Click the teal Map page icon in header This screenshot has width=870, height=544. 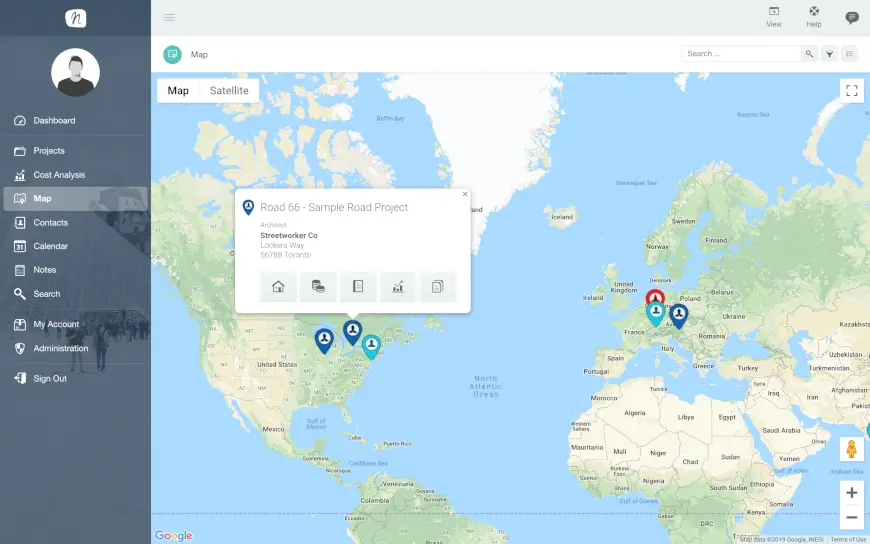pos(173,54)
